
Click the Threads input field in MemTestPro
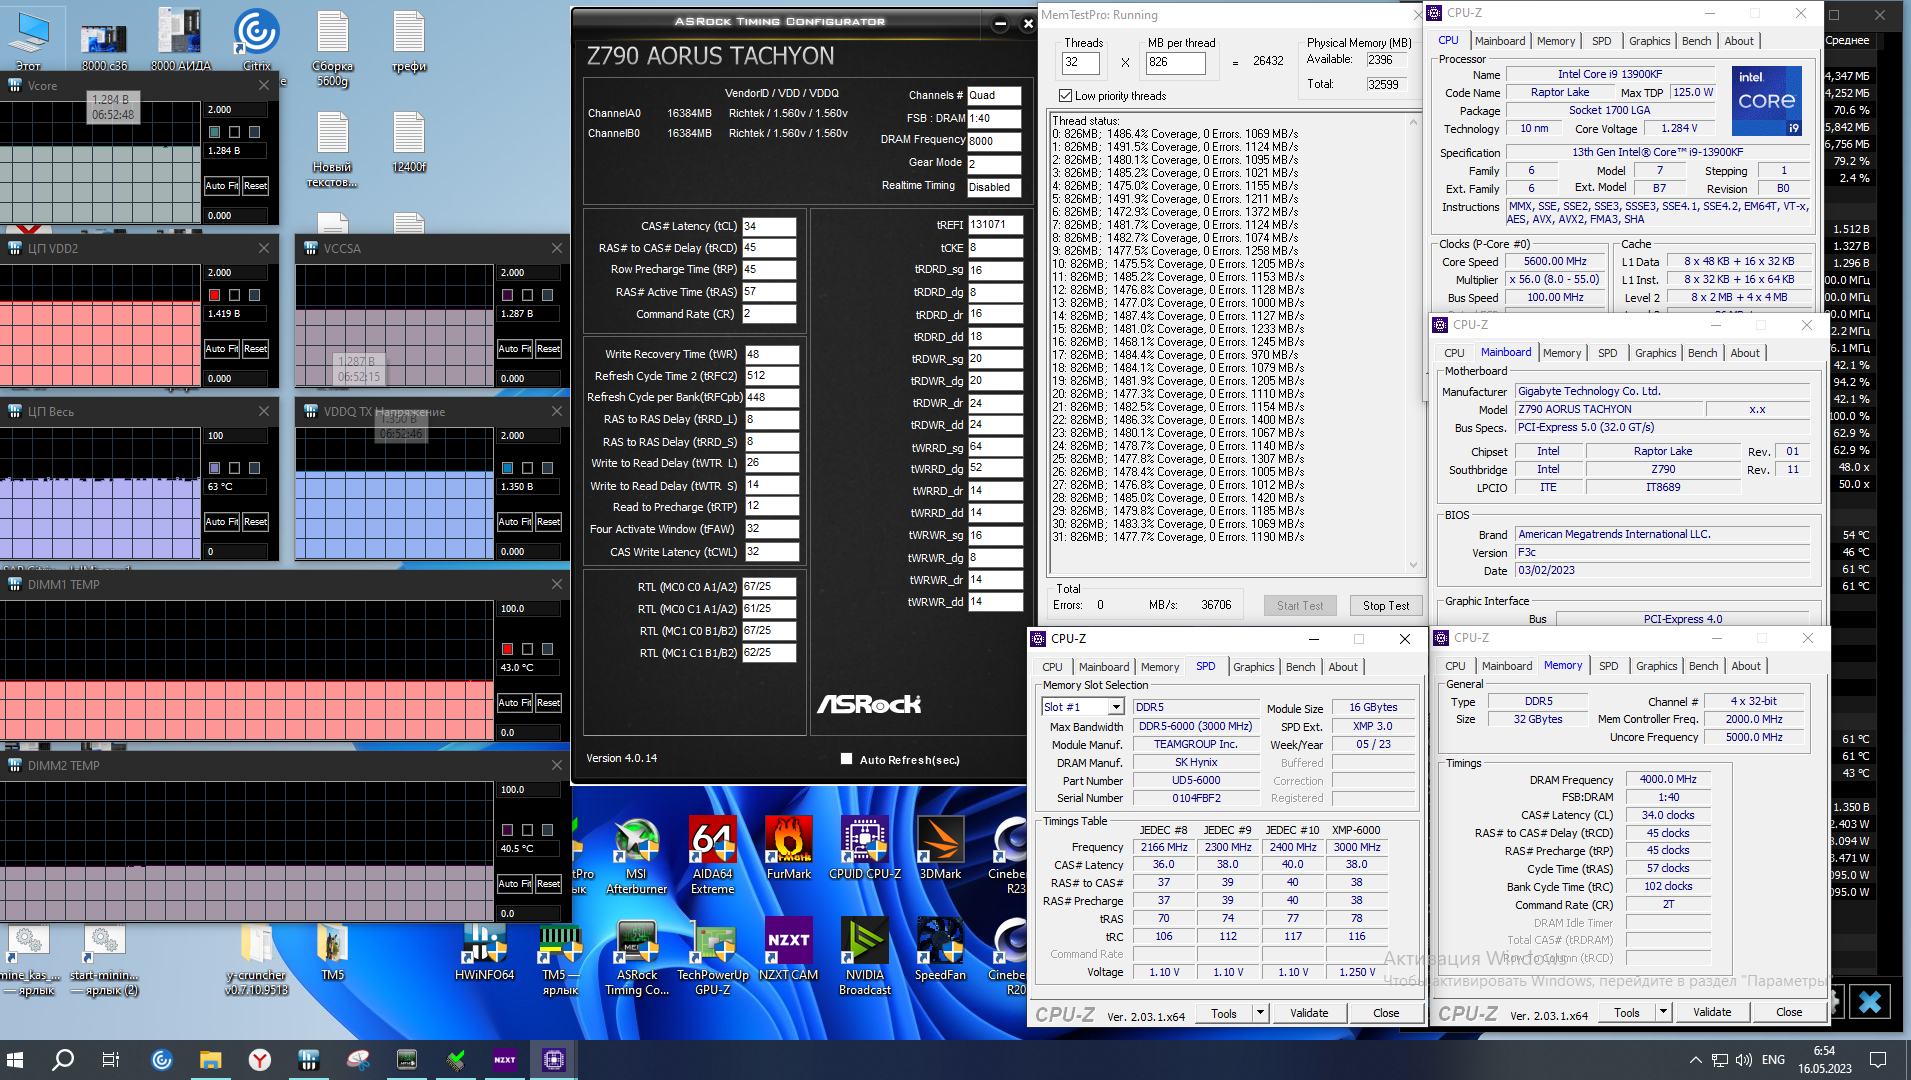point(1081,63)
